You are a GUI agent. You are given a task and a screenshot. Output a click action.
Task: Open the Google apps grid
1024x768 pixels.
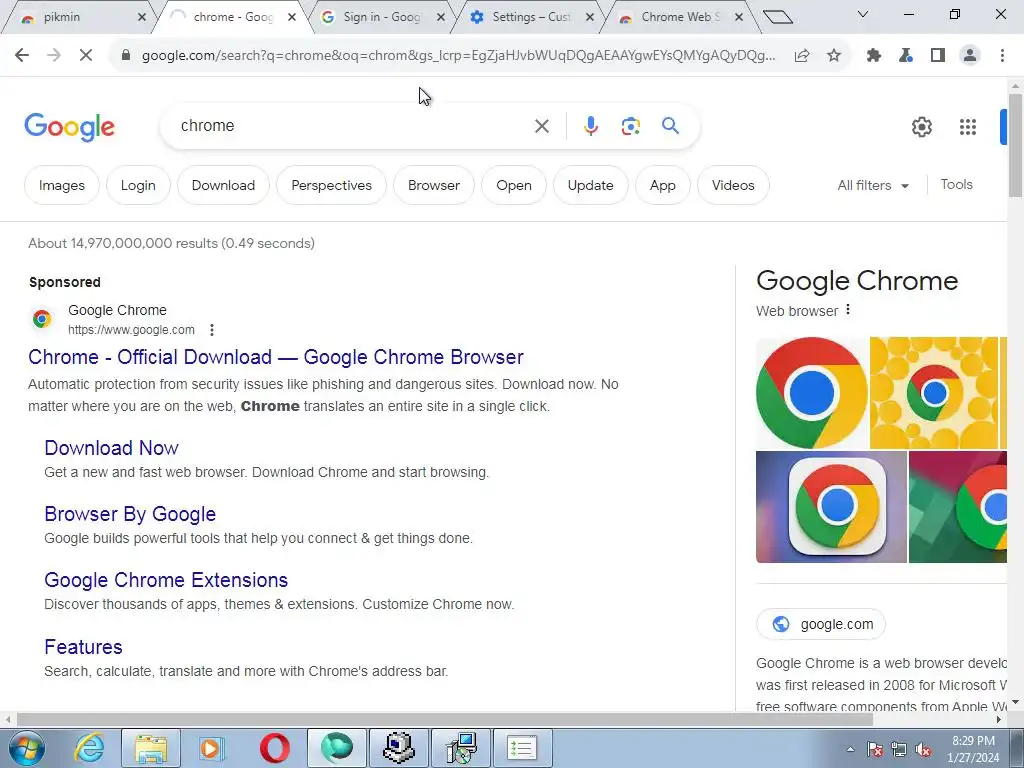tap(968, 127)
